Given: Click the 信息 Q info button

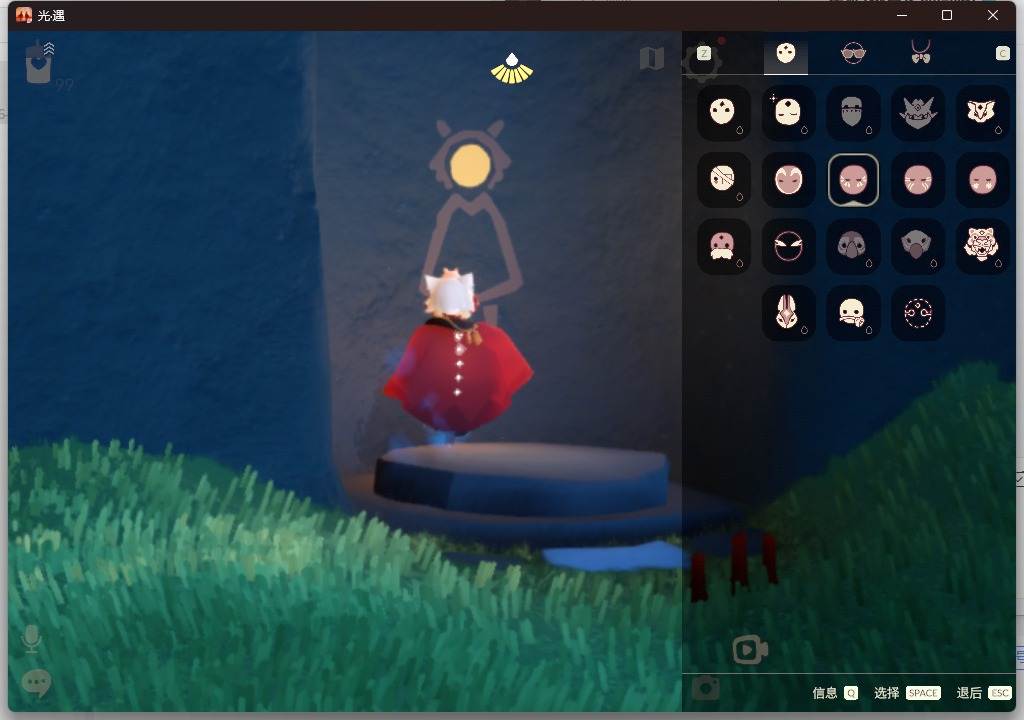Looking at the screenshot, I should pos(835,693).
